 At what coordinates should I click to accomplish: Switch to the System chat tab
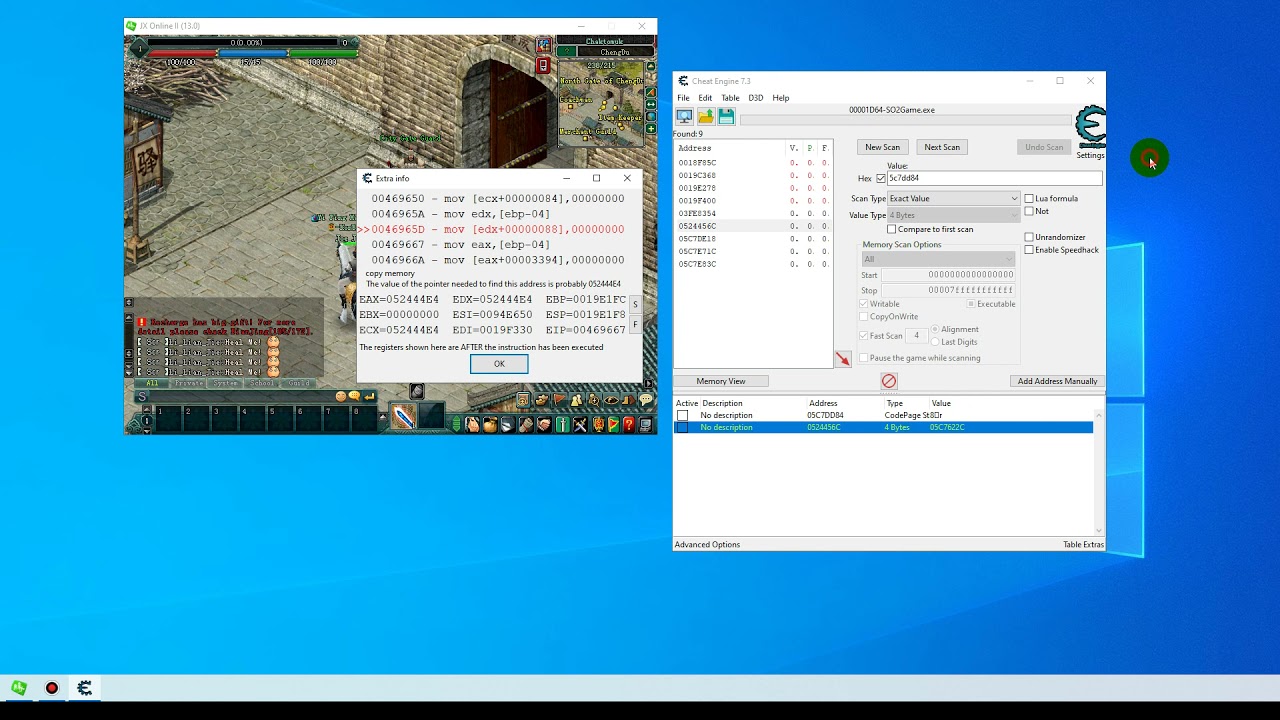tap(226, 383)
